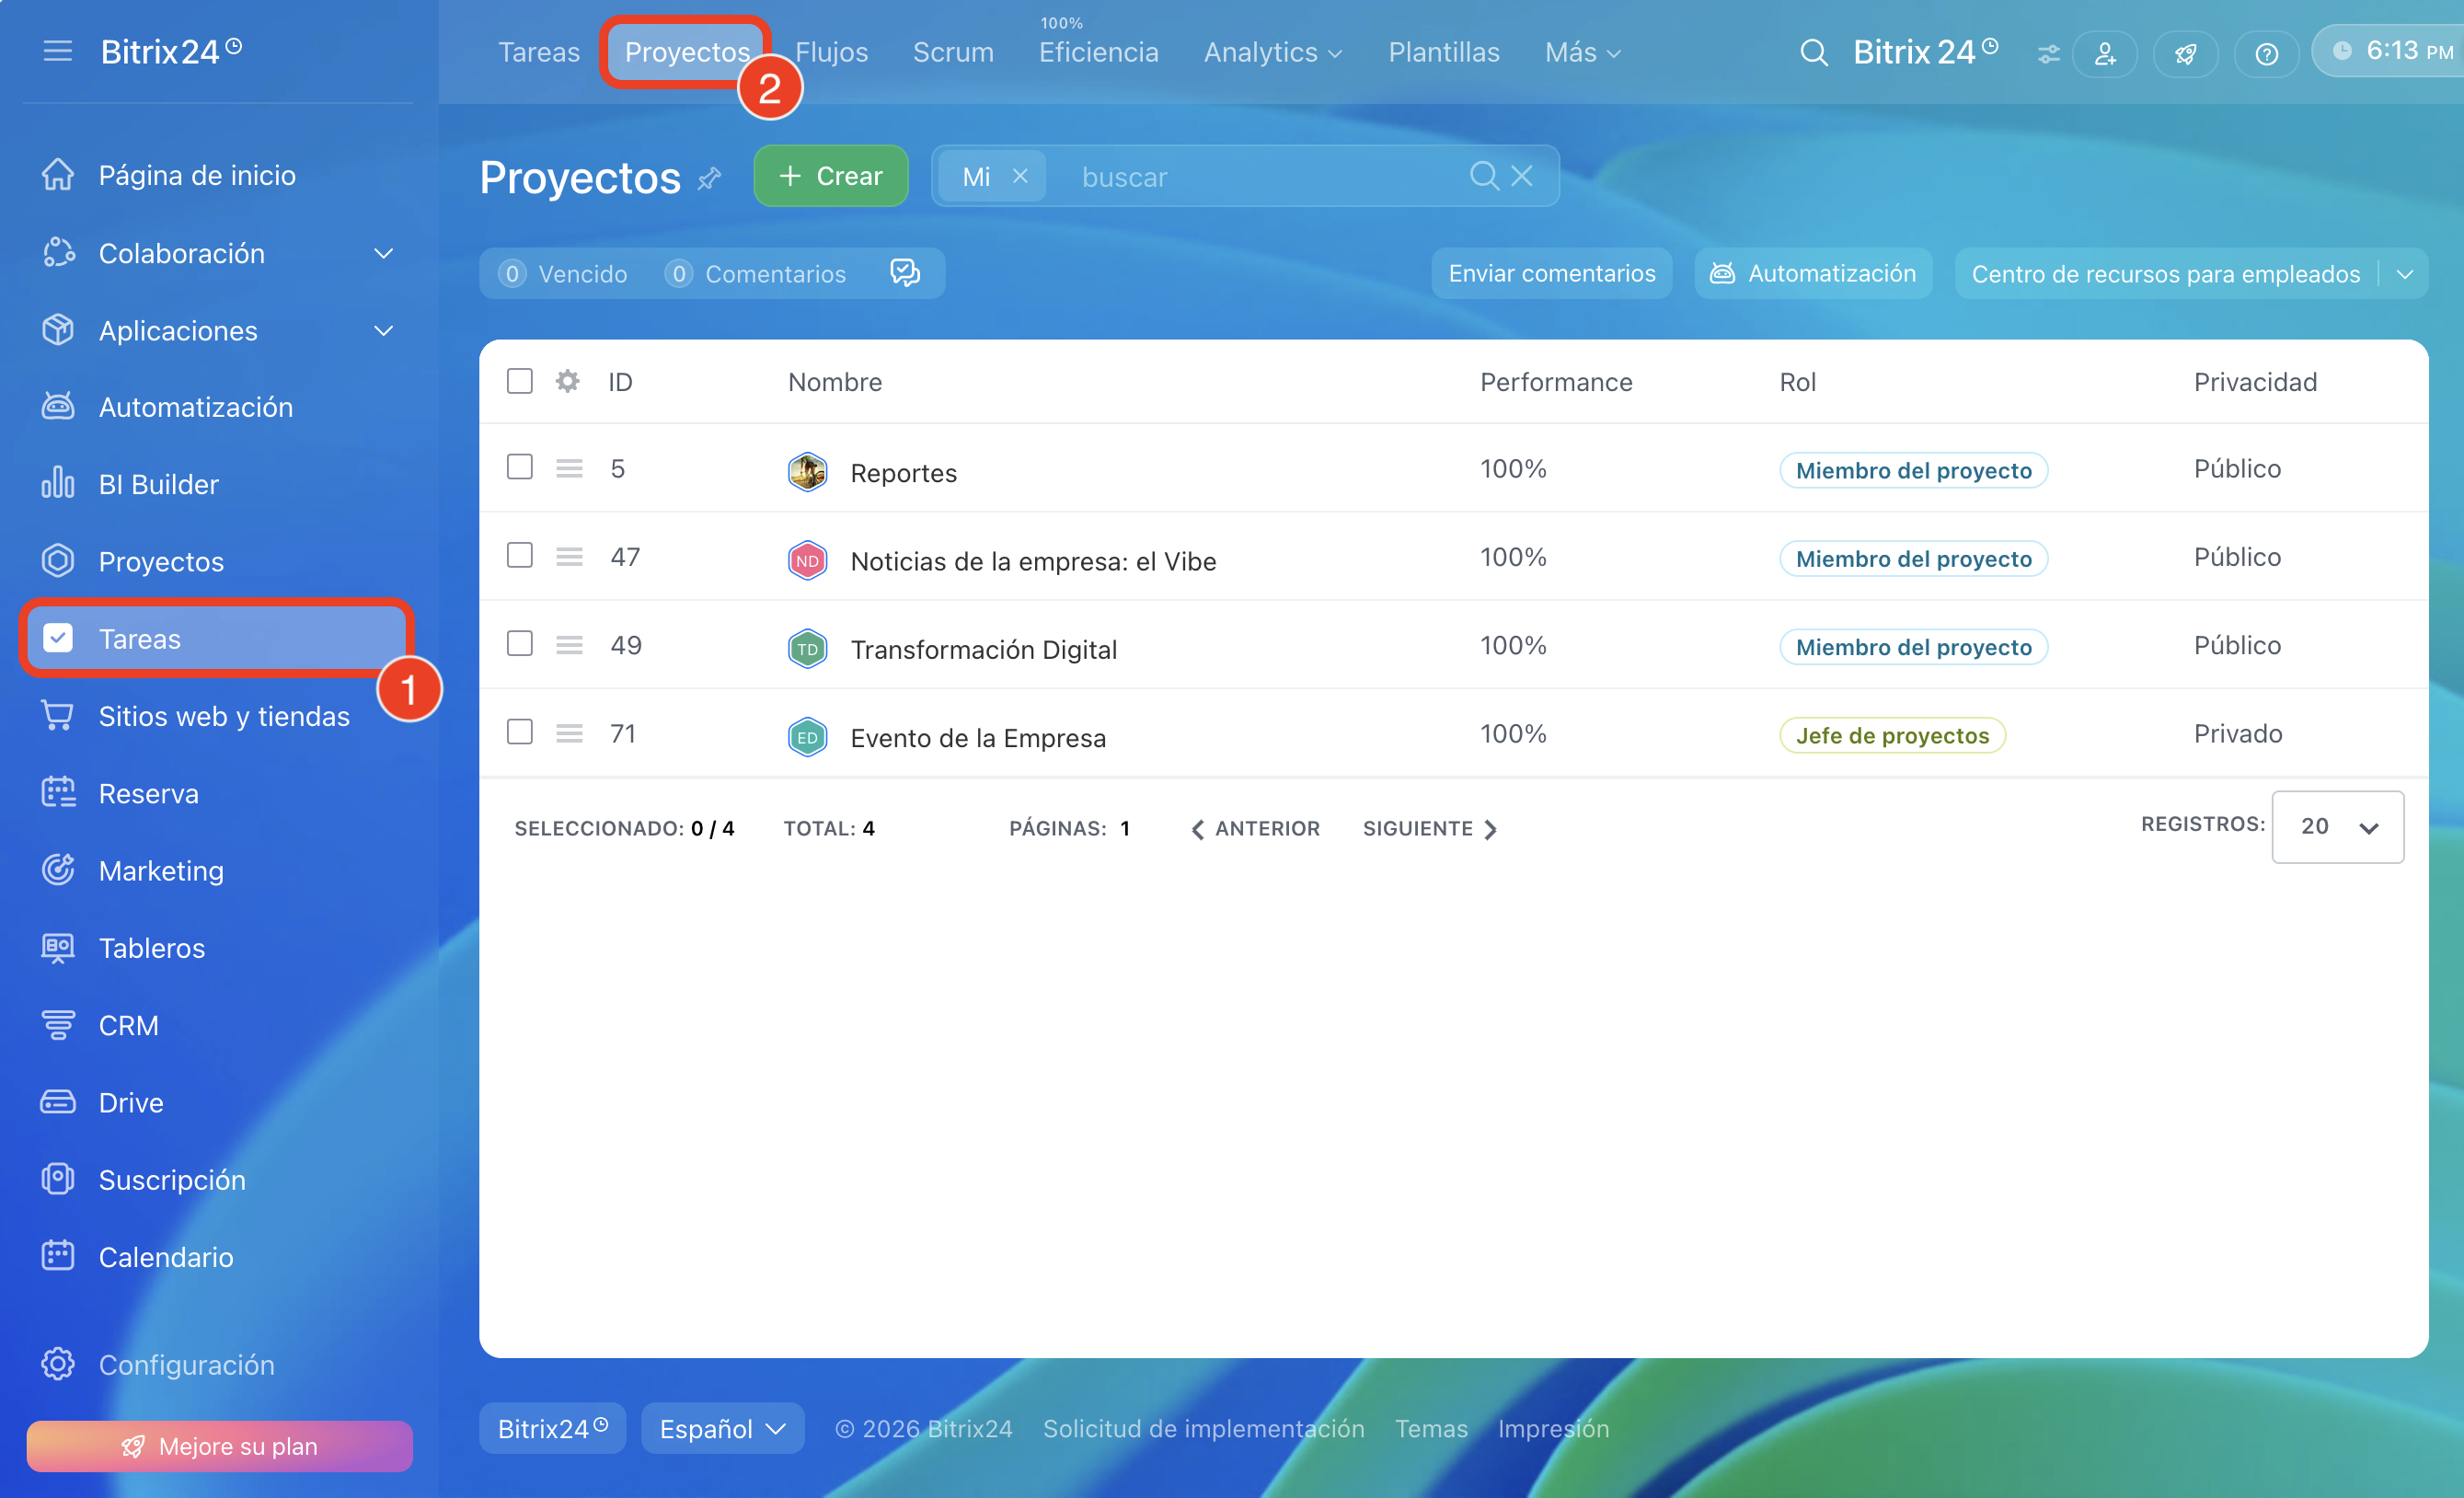Open Página de inicio home icon

click(58, 175)
